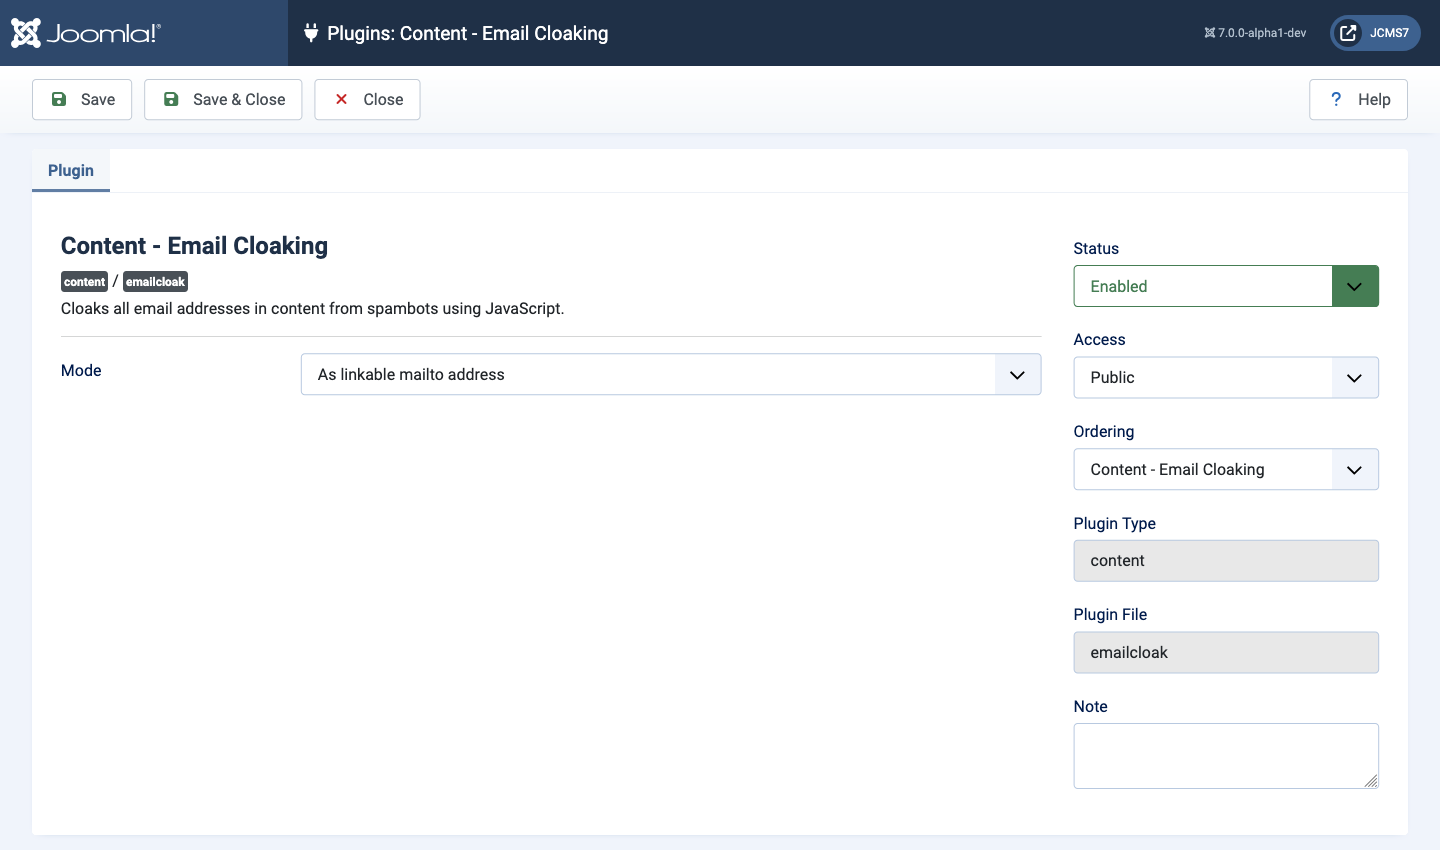
Task: Click the "Cloaks all email addresses" description
Action: (313, 309)
